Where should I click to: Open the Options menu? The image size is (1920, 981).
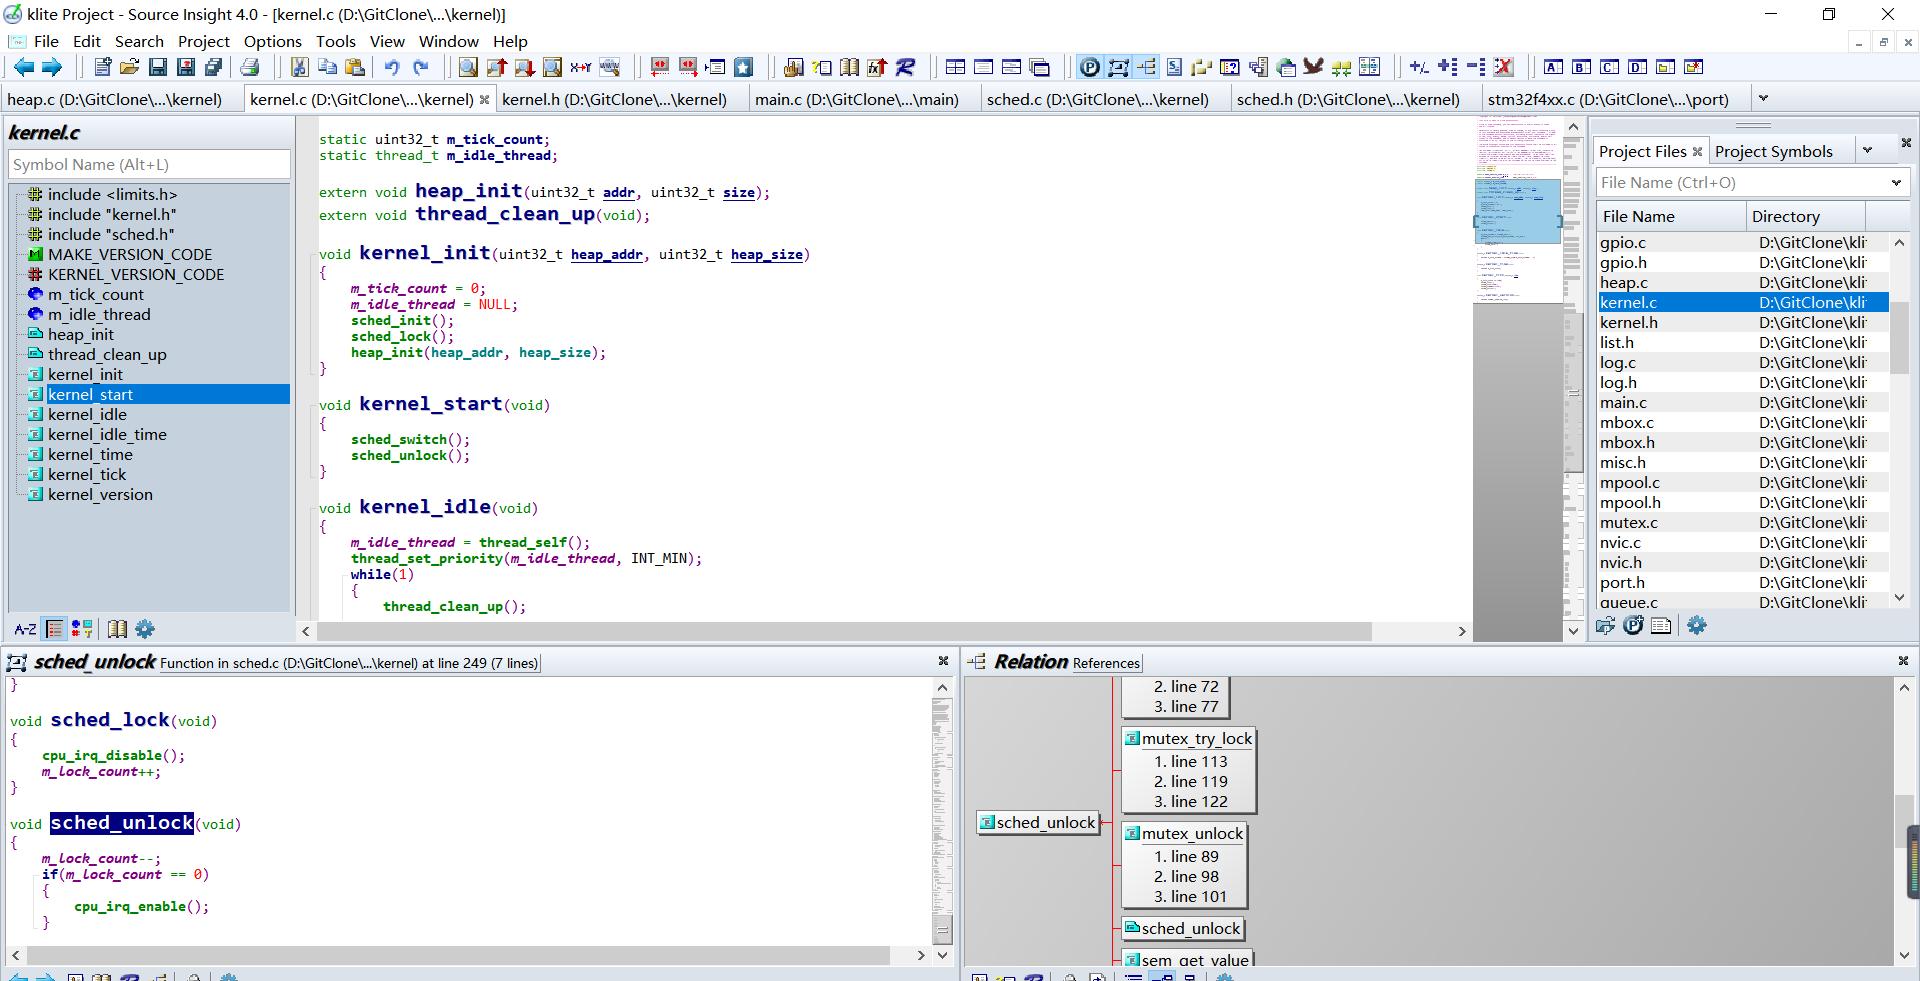272,41
